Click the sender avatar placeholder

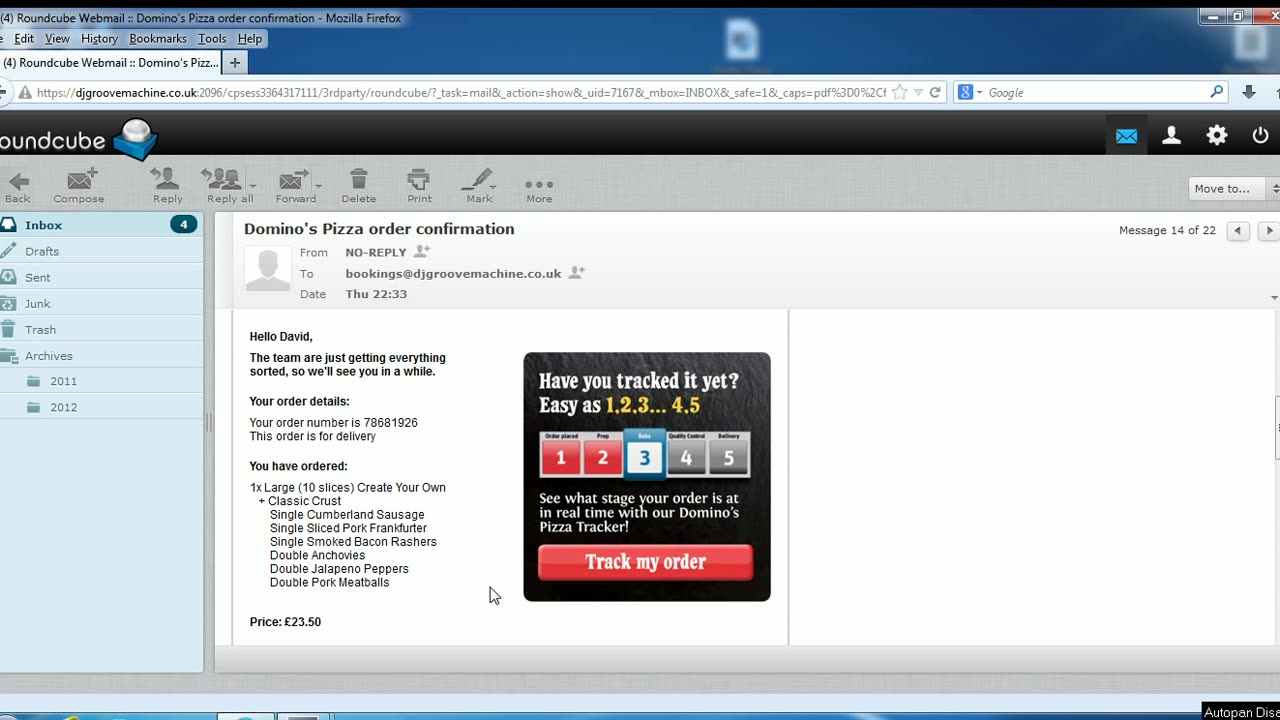(268, 269)
